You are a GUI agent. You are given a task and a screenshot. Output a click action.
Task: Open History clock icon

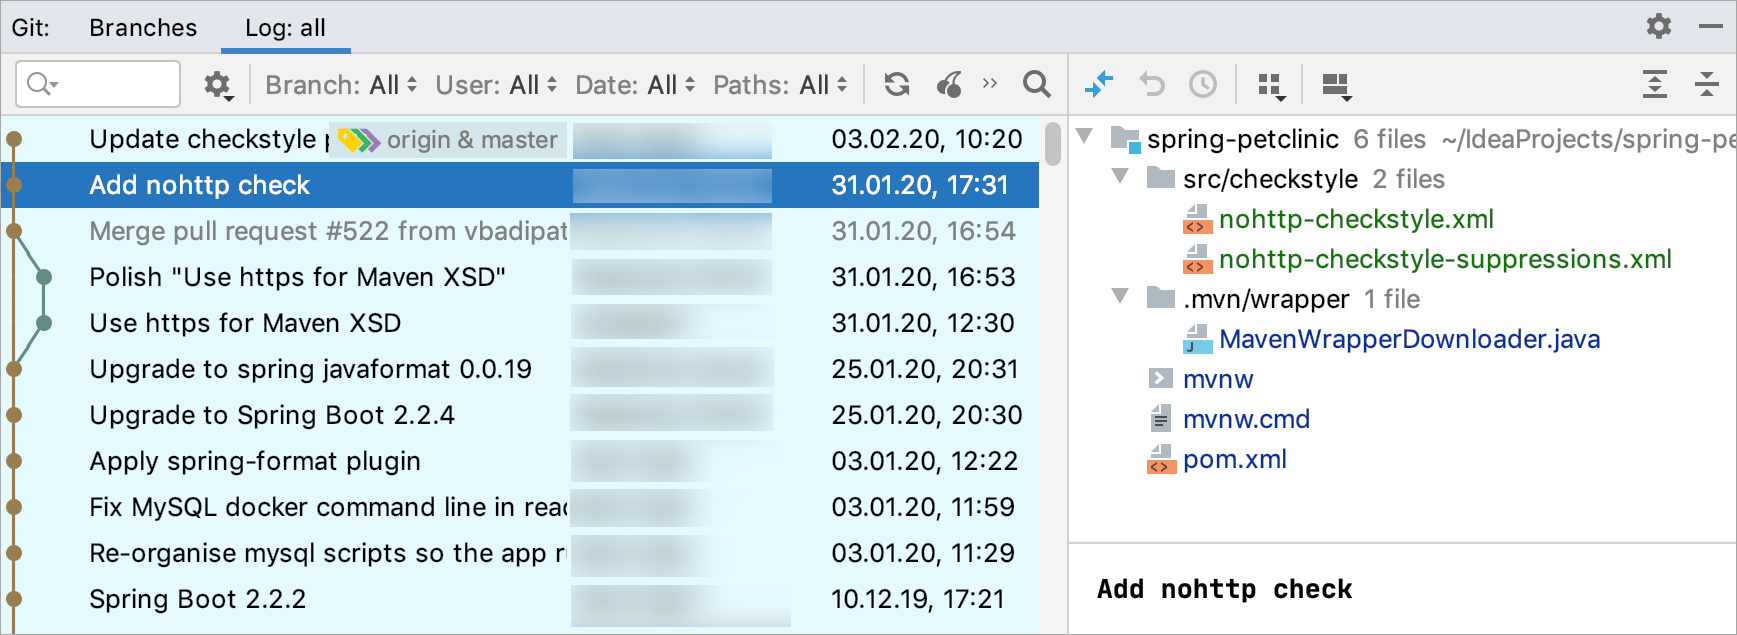pos(1203,85)
